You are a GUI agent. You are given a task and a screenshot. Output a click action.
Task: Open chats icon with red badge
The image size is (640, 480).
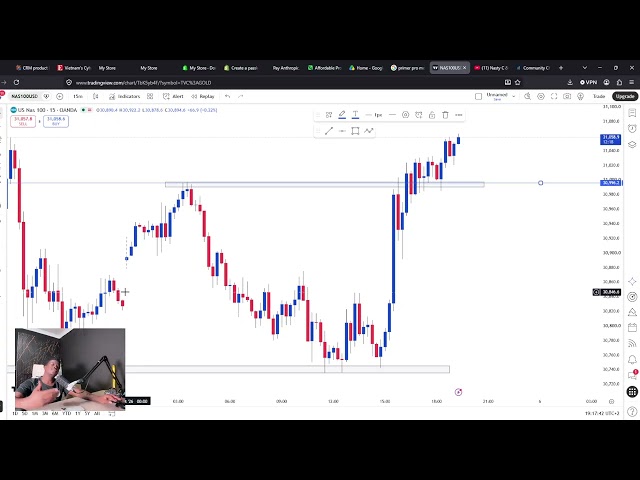(x=632, y=375)
